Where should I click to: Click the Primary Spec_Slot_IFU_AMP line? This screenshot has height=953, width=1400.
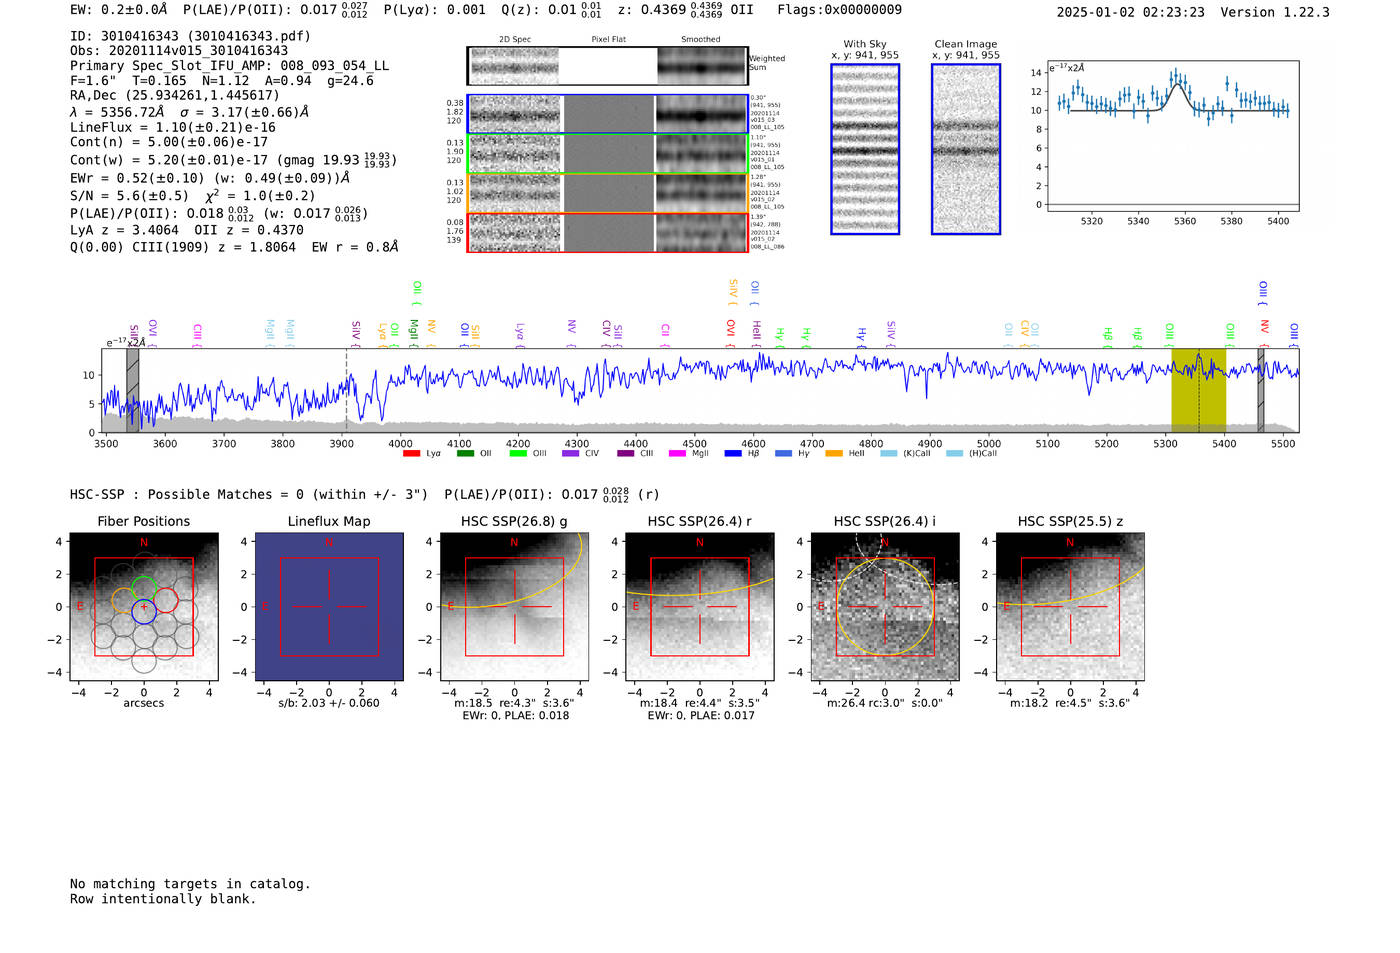coord(230,66)
